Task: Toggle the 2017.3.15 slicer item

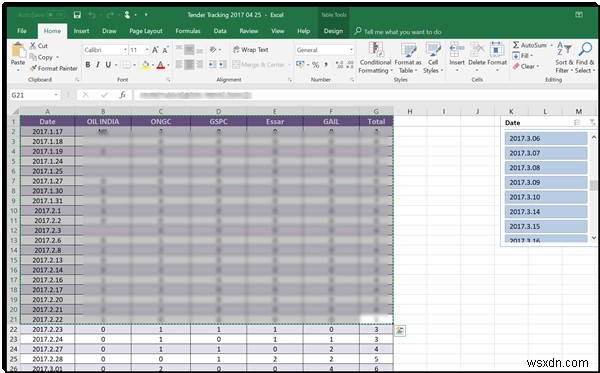Action: (x=546, y=226)
